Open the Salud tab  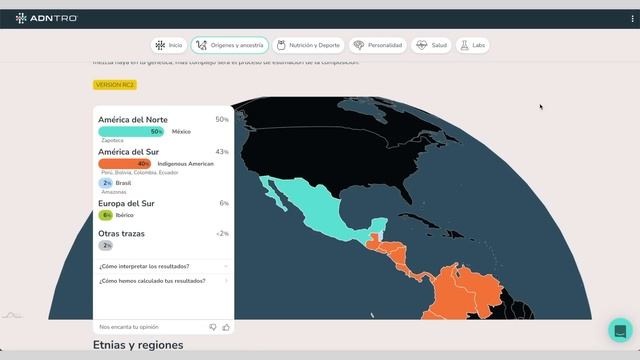431,45
